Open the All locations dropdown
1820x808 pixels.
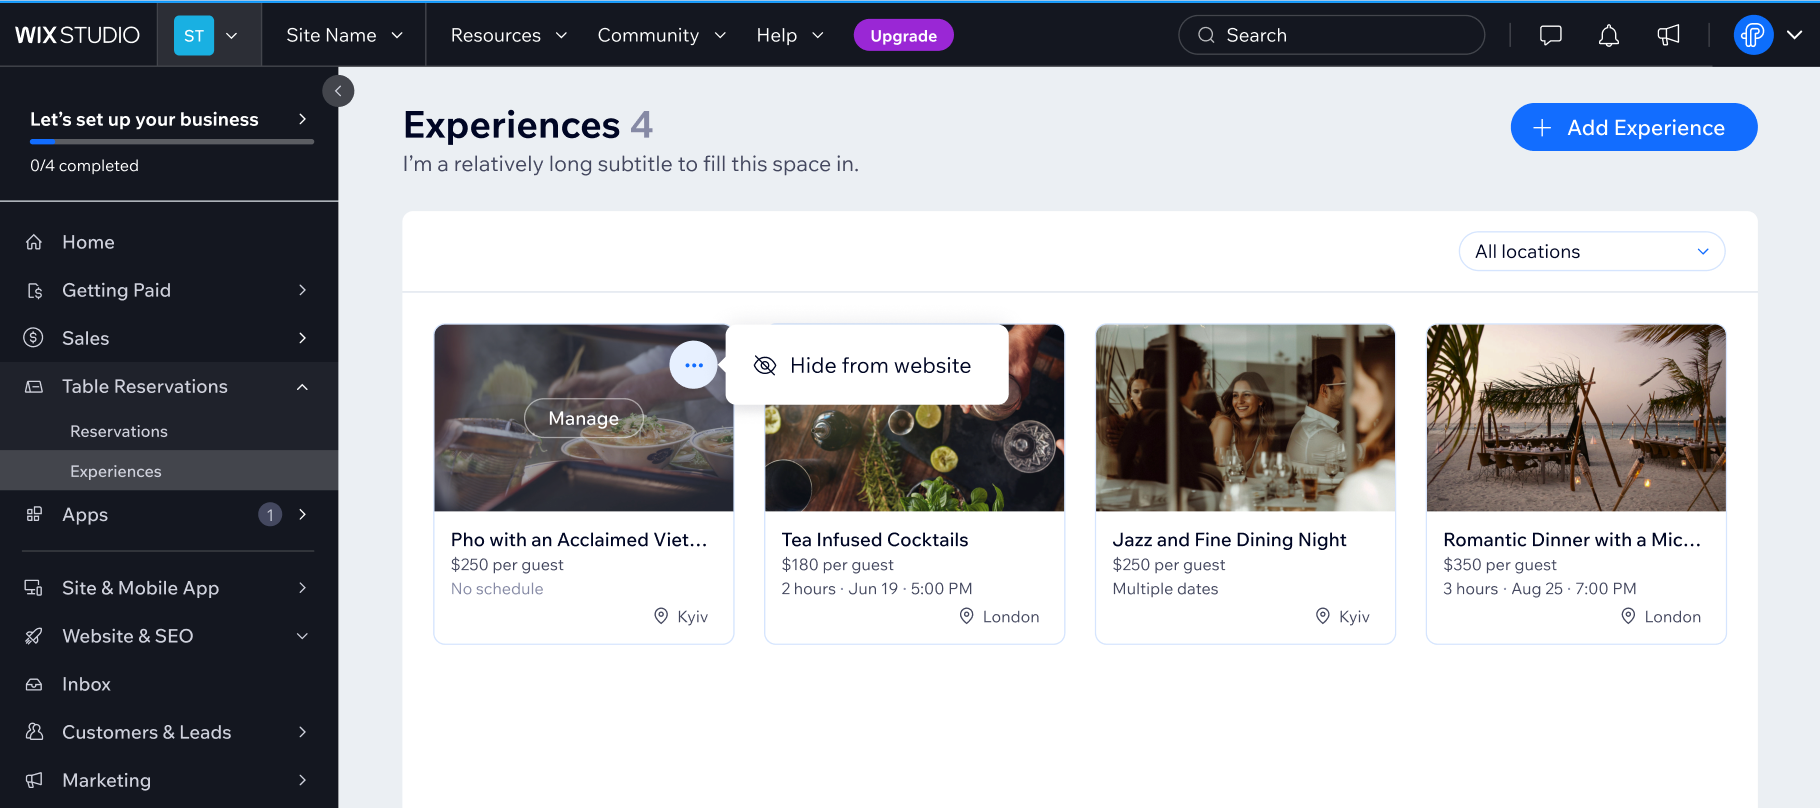(x=1591, y=252)
